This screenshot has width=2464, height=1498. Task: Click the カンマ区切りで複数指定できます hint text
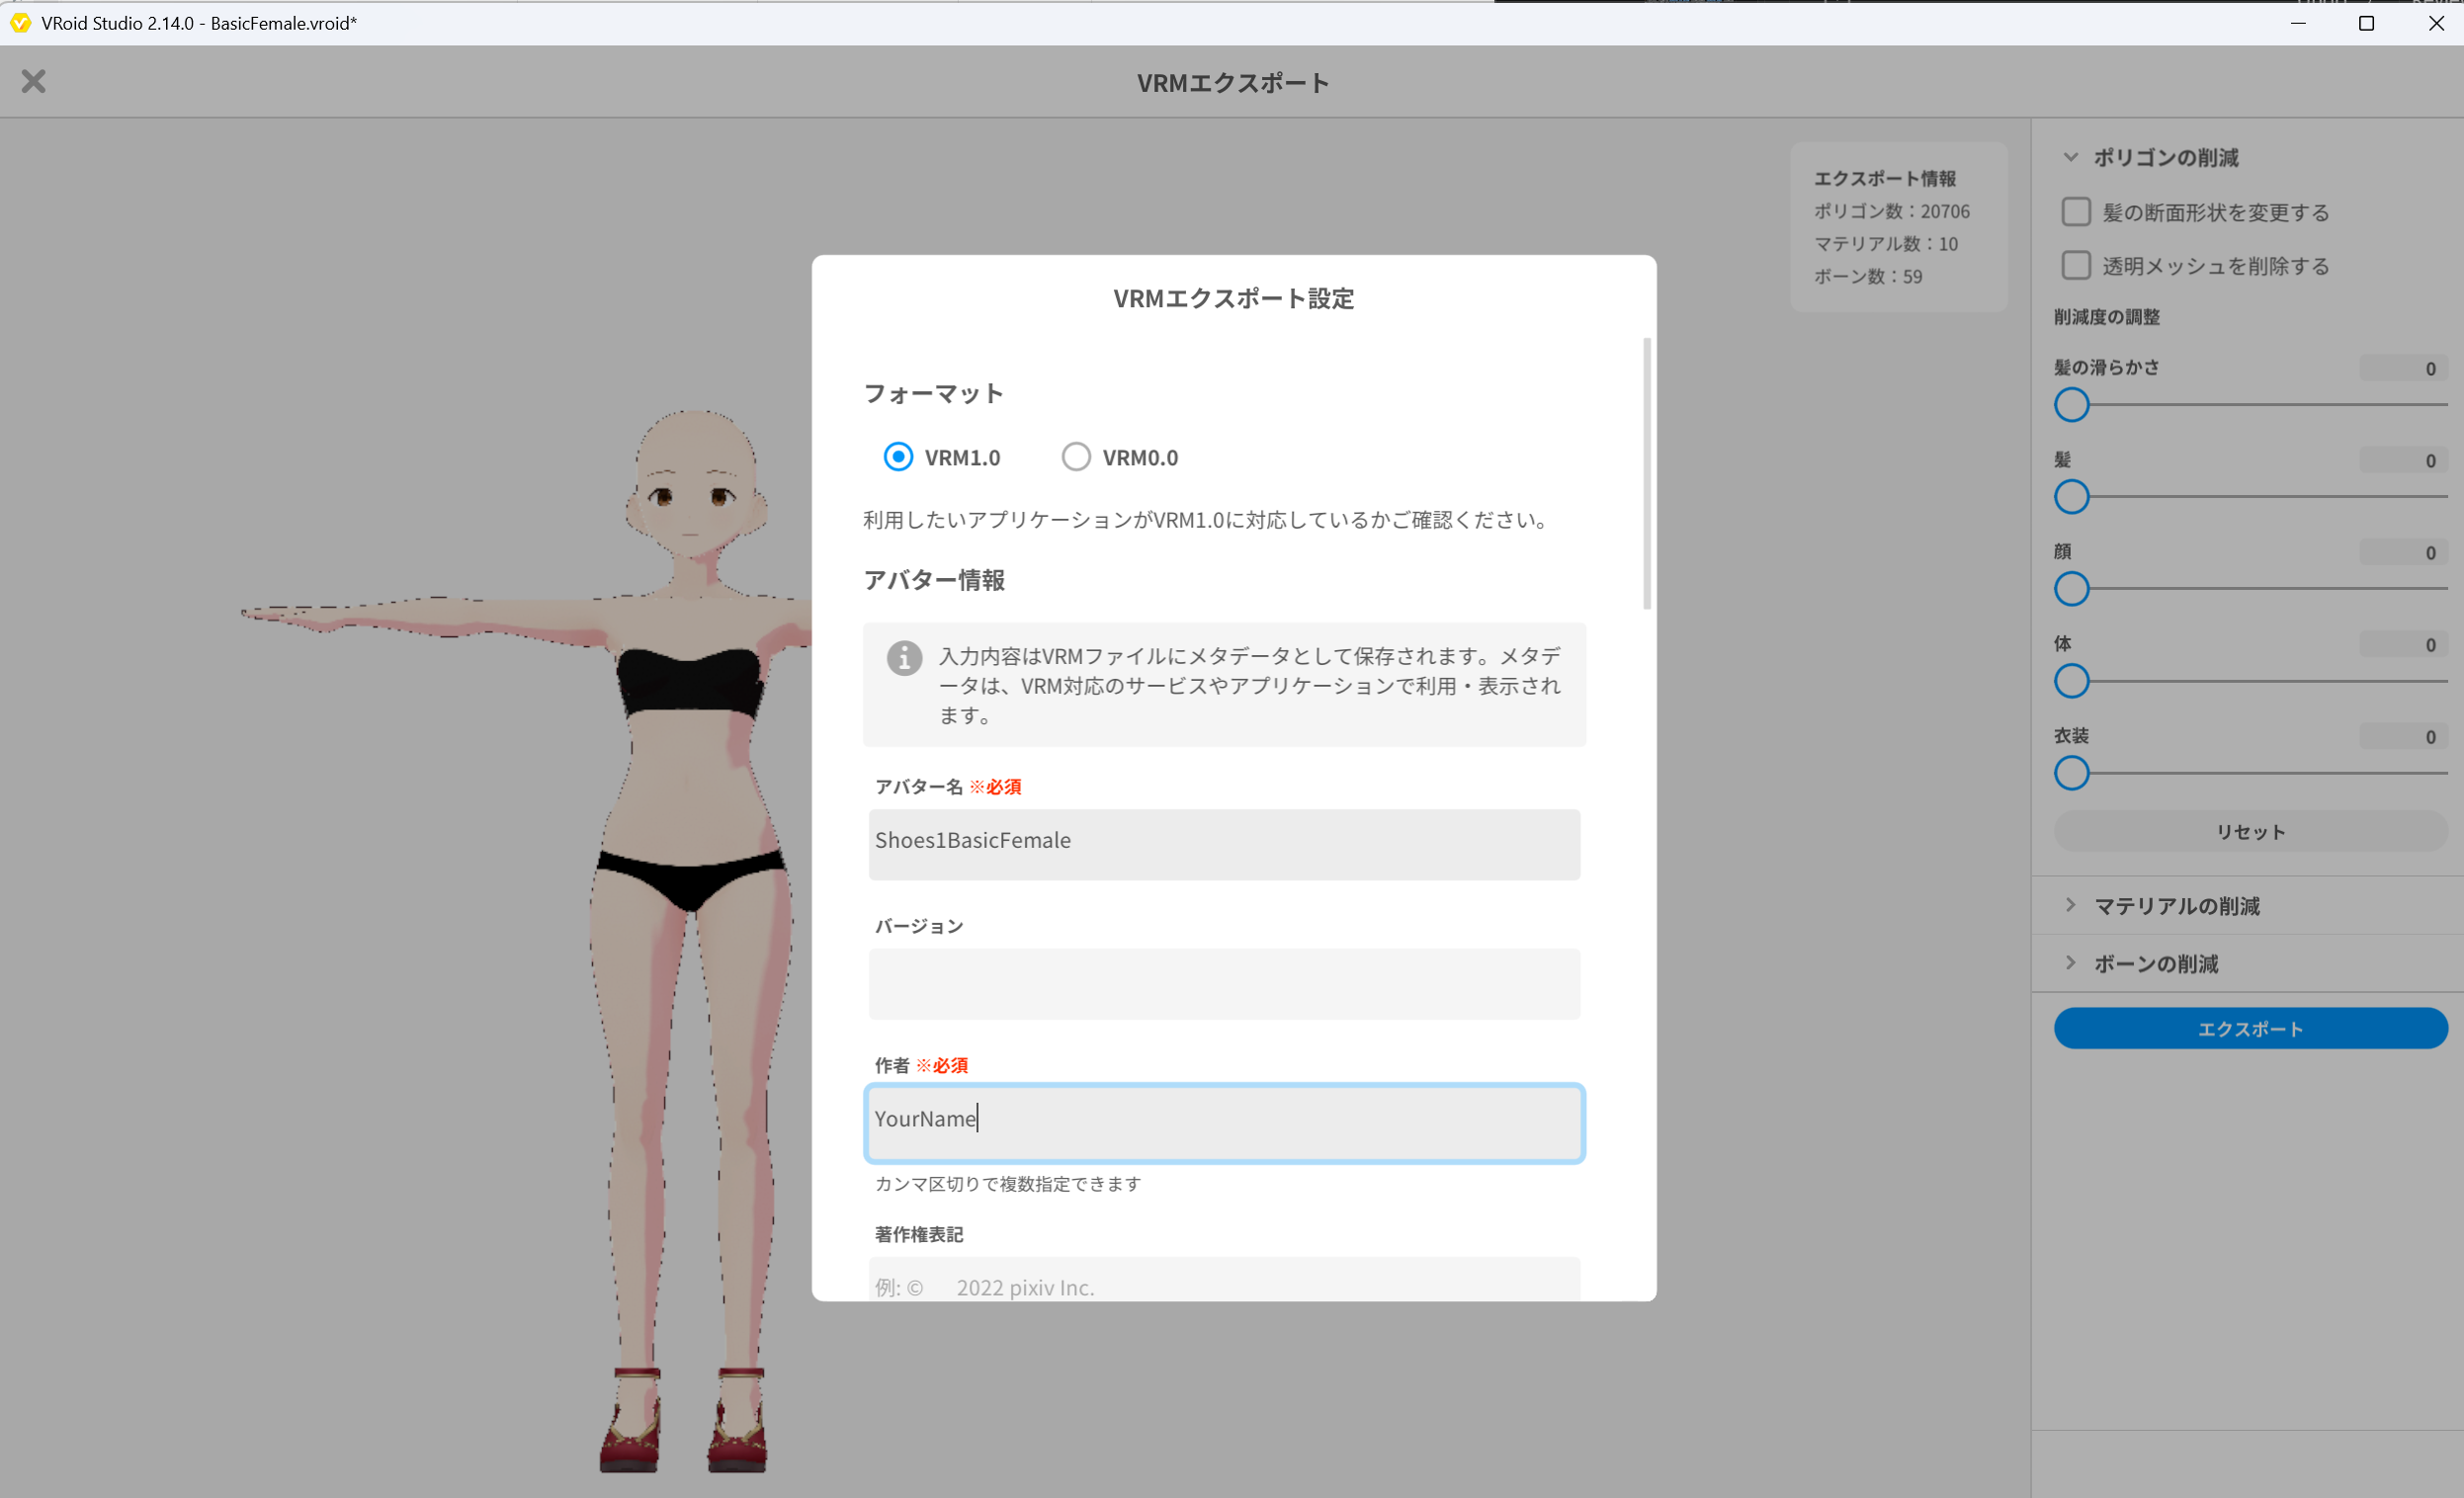pos(1007,1184)
